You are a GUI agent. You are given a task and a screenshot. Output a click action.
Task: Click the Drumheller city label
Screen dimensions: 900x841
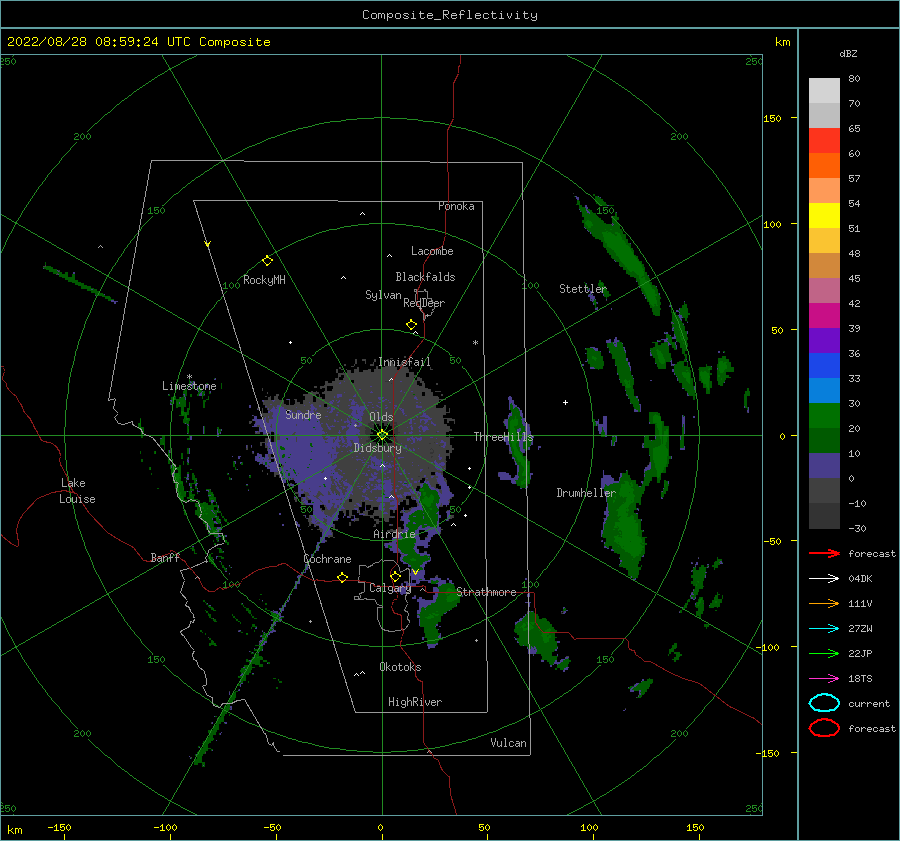pyautogui.click(x=586, y=493)
